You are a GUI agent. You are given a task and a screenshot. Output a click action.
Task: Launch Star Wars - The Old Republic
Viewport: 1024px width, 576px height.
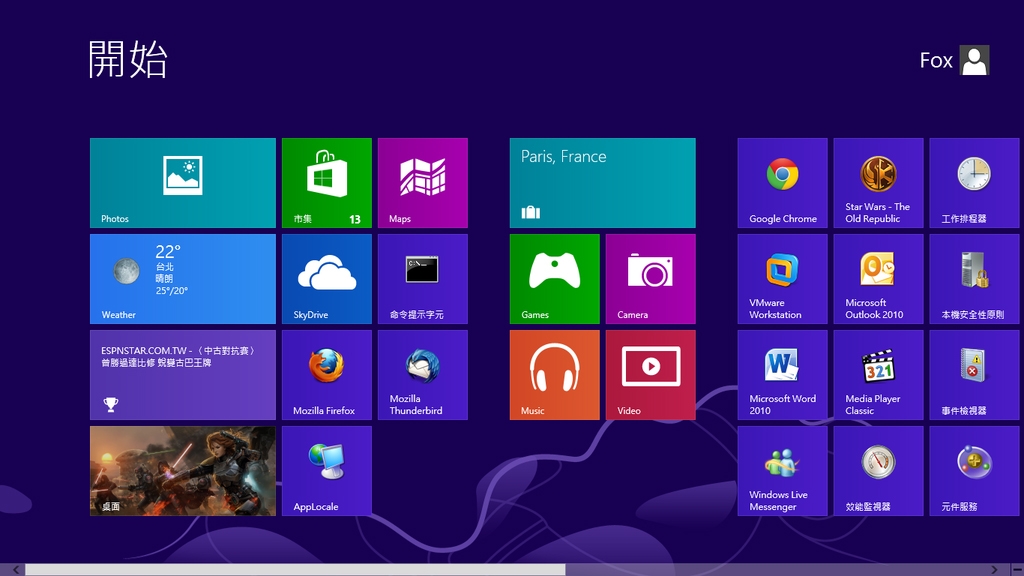click(878, 183)
